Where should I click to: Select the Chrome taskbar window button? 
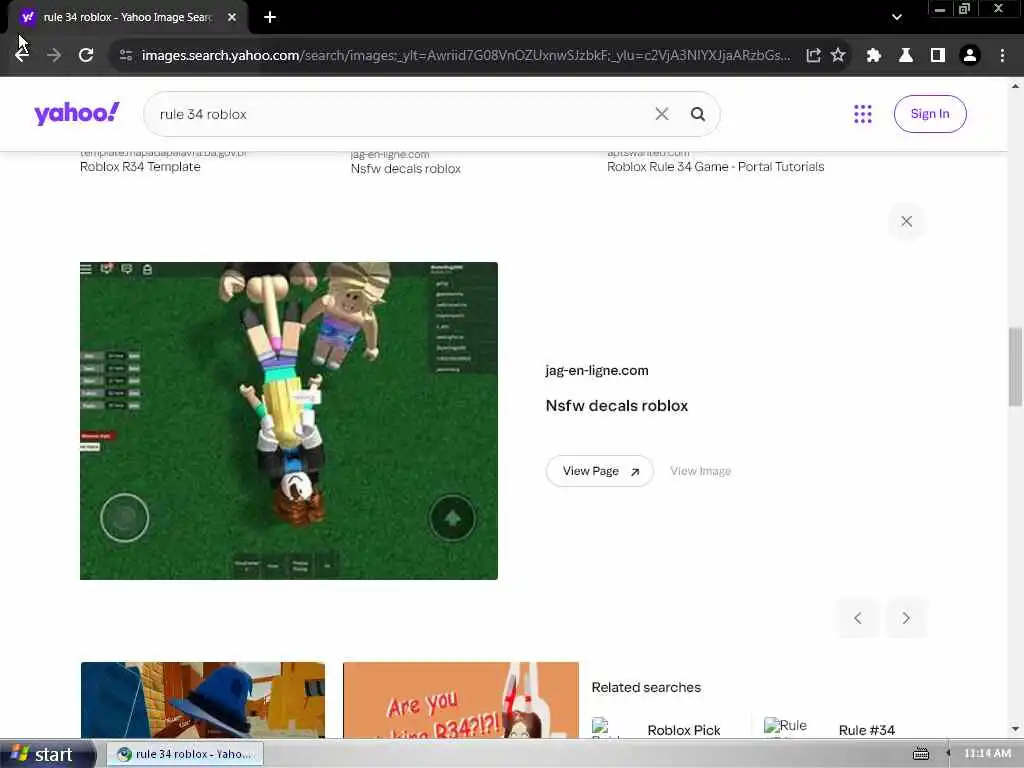185,754
